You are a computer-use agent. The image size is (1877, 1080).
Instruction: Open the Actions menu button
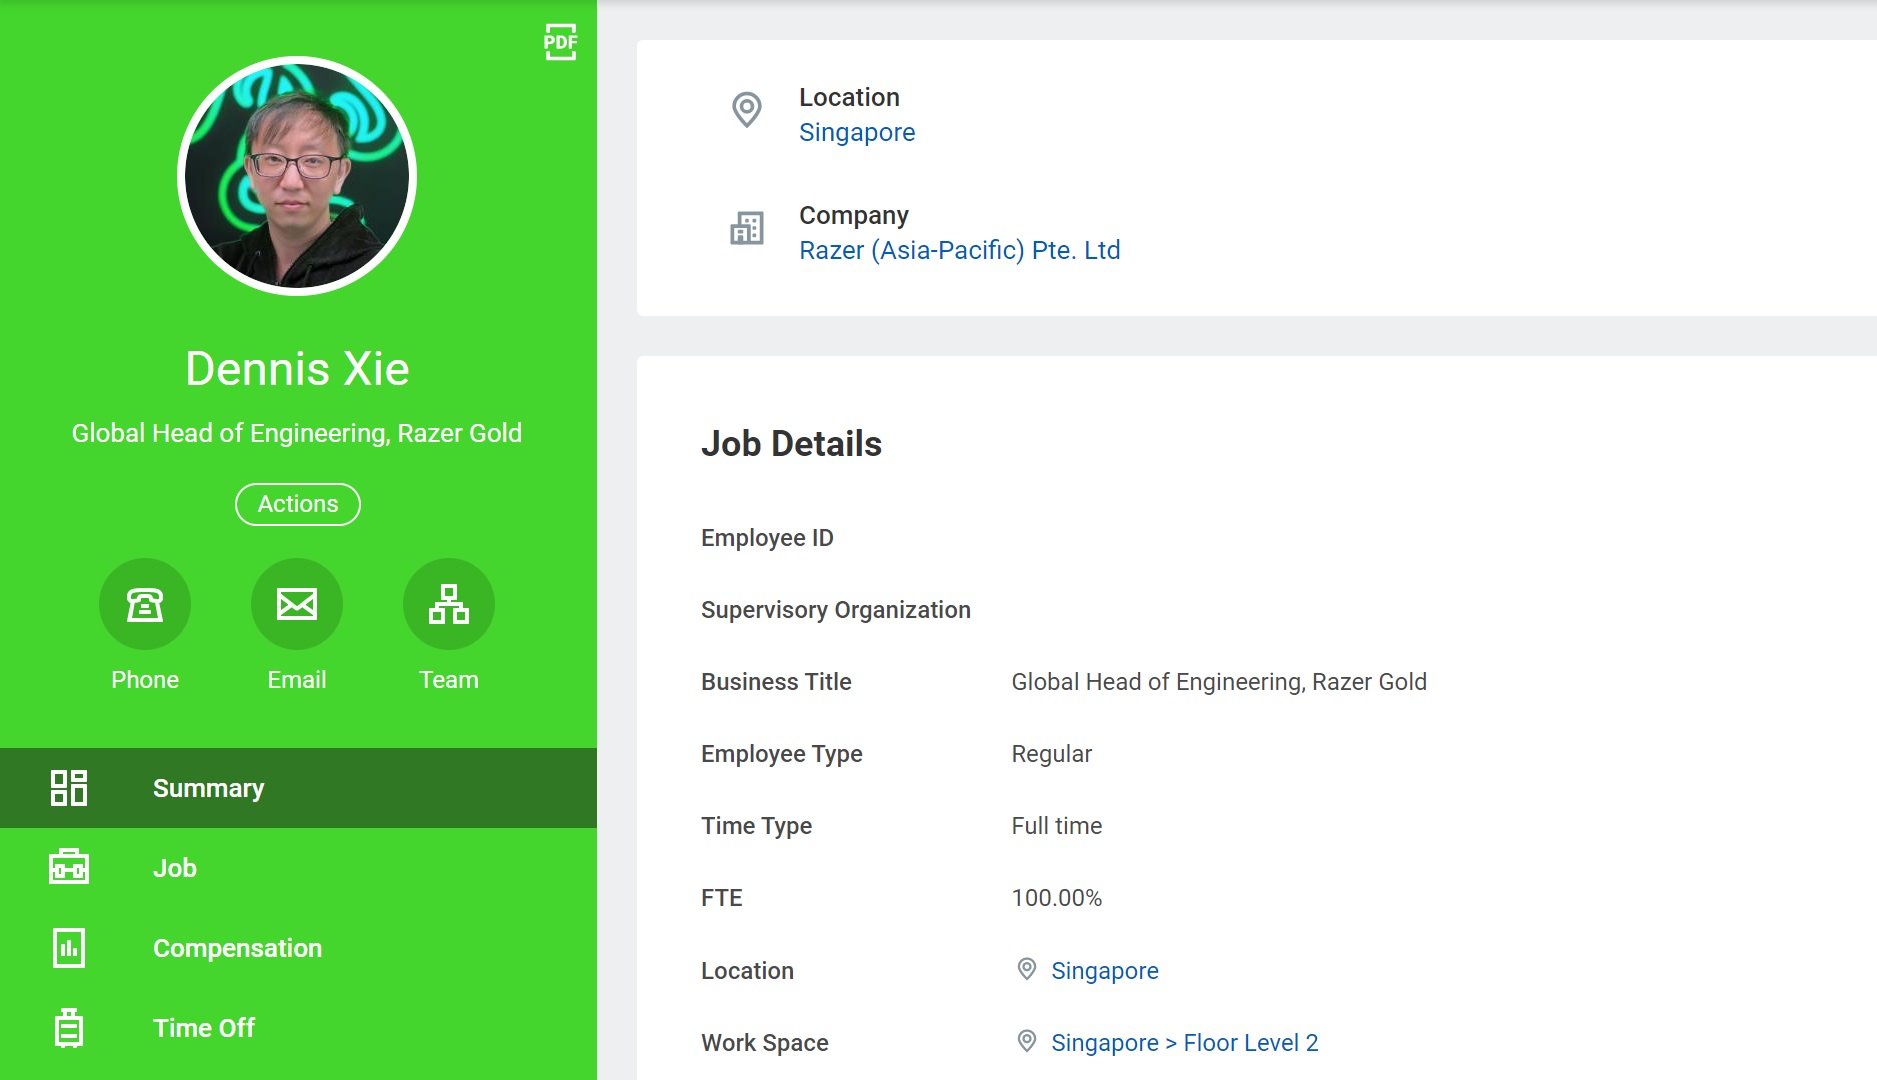[298, 504]
